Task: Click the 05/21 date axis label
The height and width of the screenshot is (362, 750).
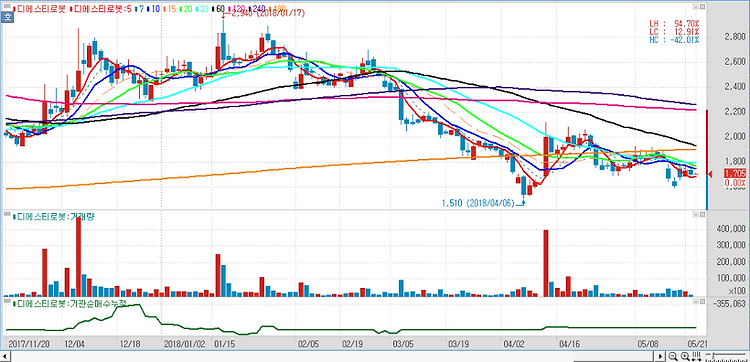Action: click(x=697, y=343)
